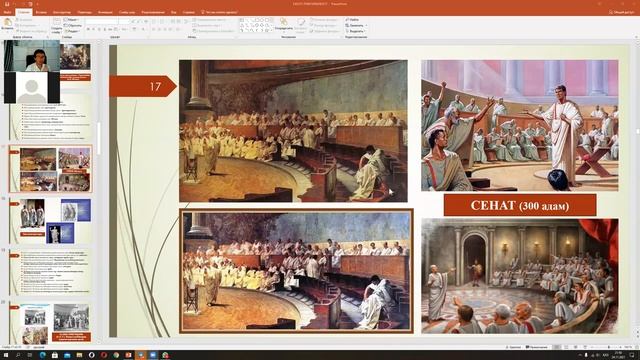Switch to the Конструктор ribbon tab
Viewport: 640px width, 360px height.
pos(62,12)
